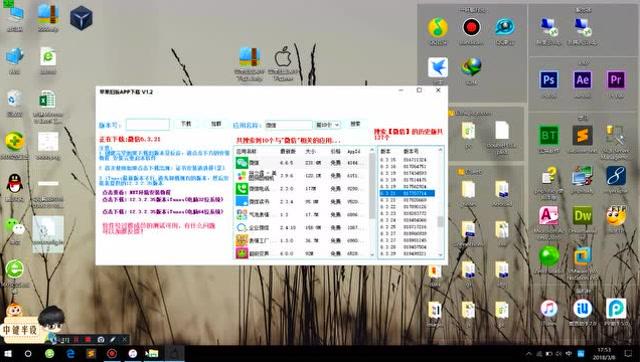640x362 pixels.
Task: Open Microsoft Edge from taskbar
Action: pos(70,353)
